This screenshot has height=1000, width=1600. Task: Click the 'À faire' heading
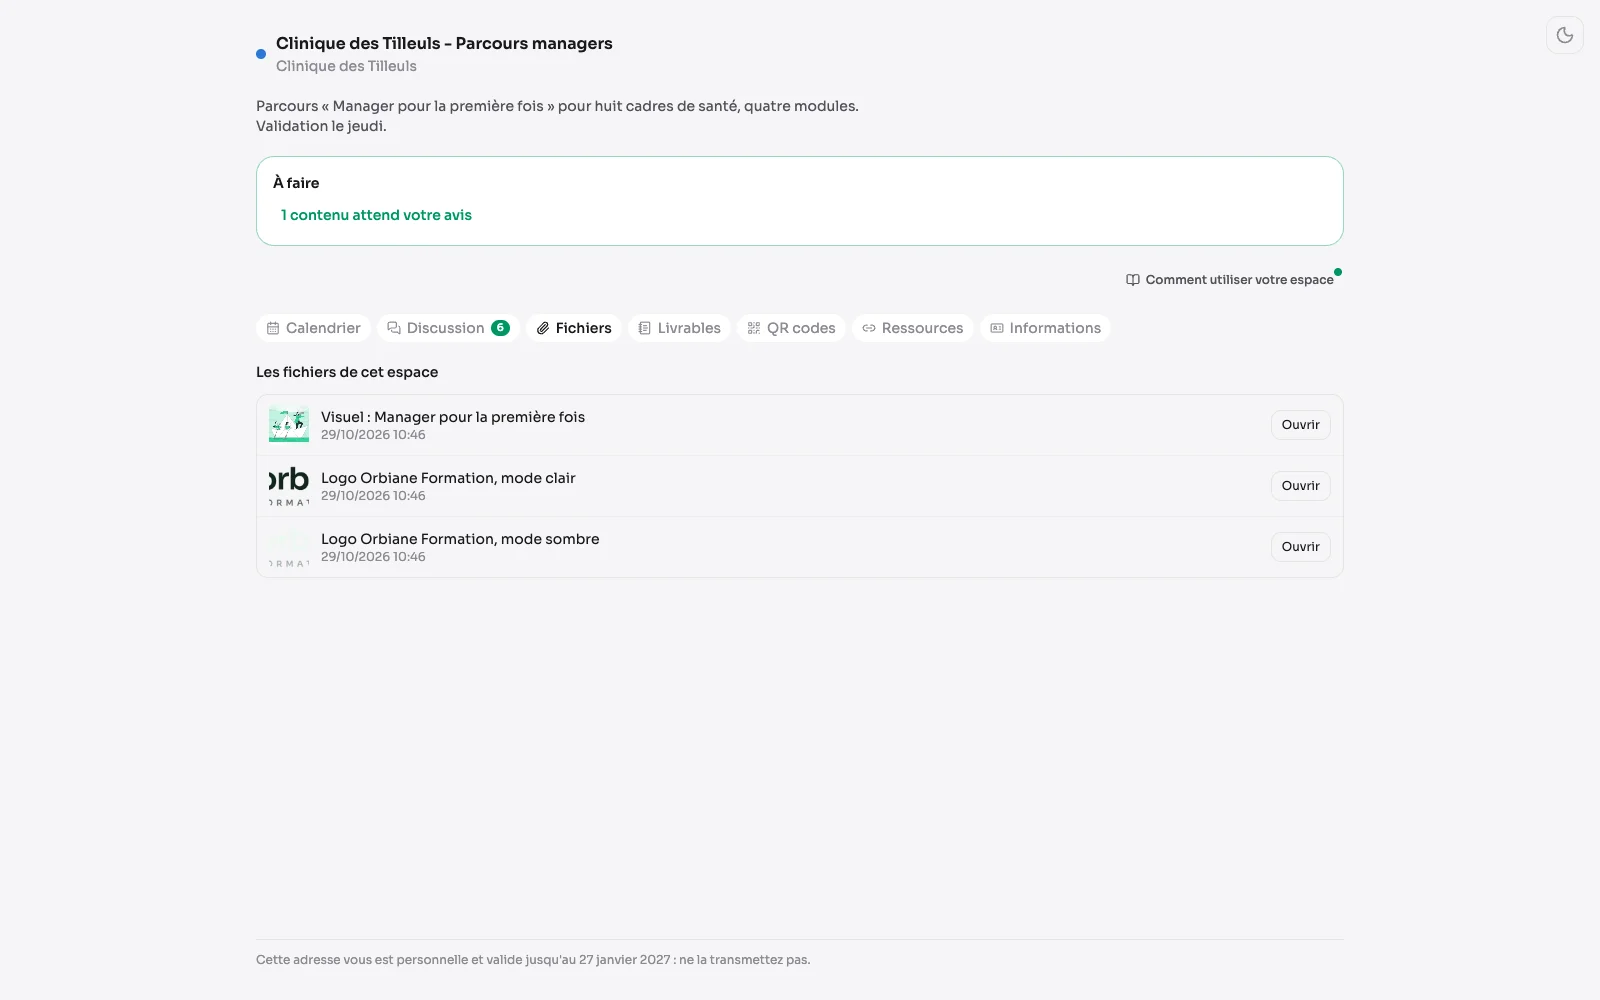[296, 183]
